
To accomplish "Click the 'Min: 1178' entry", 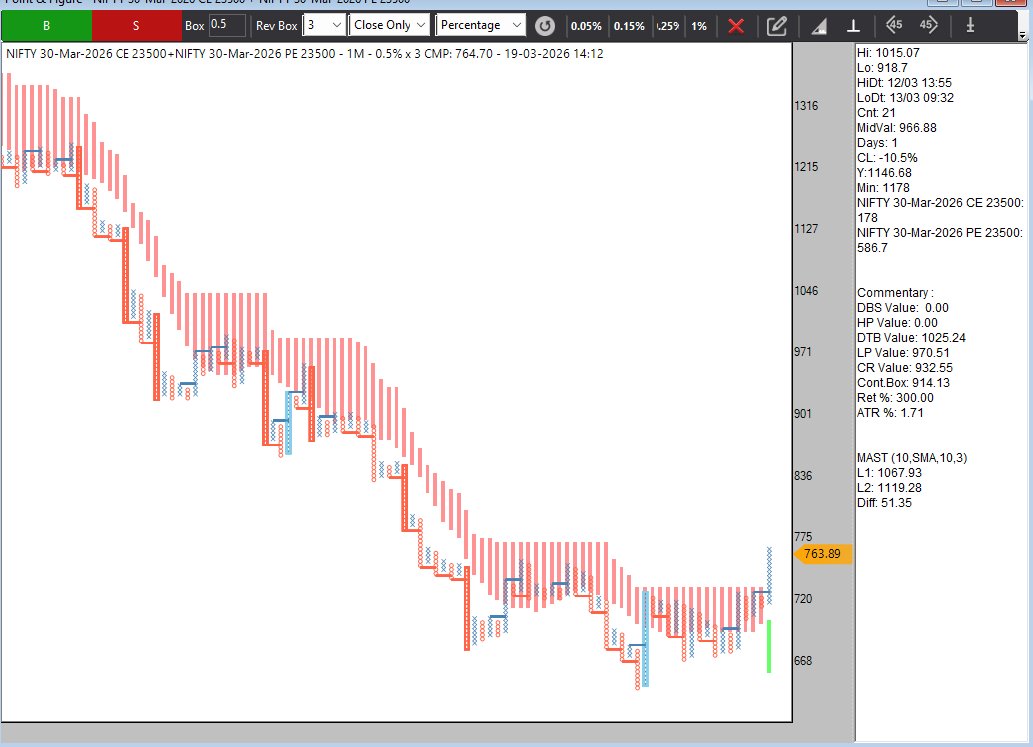I will pyautogui.click(x=883, y=188).
